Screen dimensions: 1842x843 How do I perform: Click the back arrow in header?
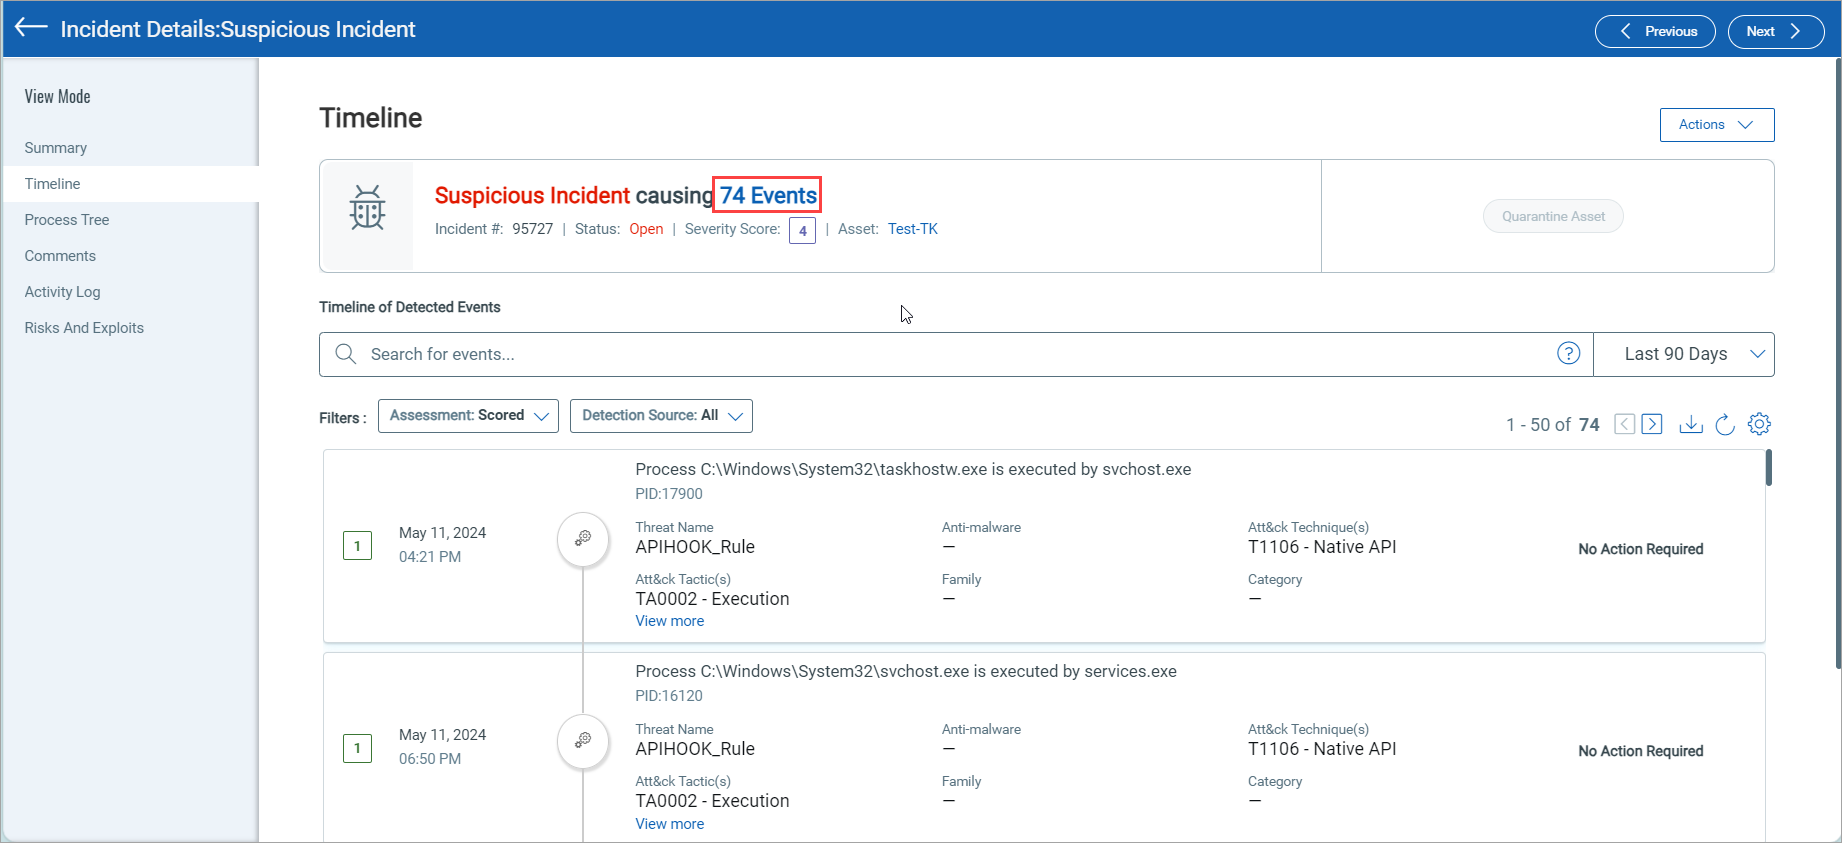pos(31,28)
